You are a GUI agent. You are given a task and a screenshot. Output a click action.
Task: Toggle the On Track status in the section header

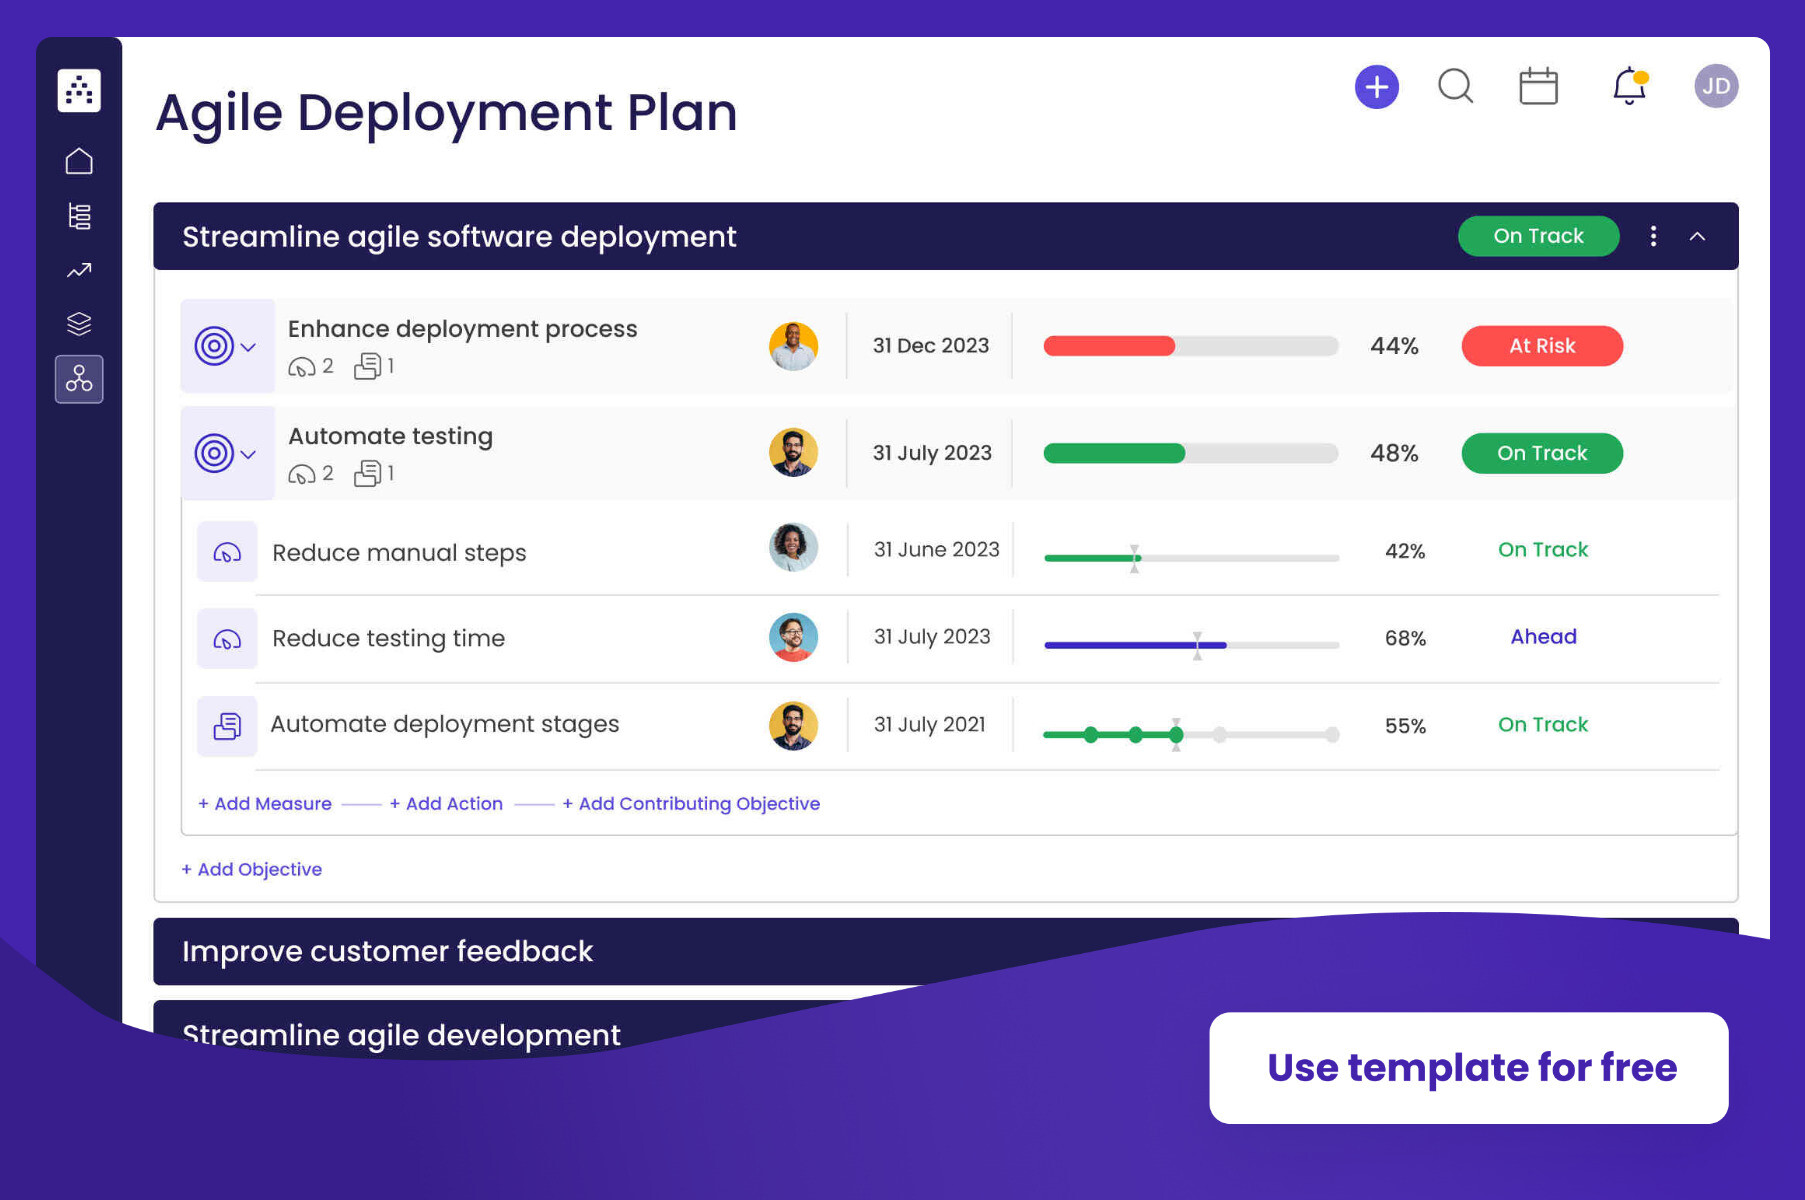click(x=1538, y=236)
